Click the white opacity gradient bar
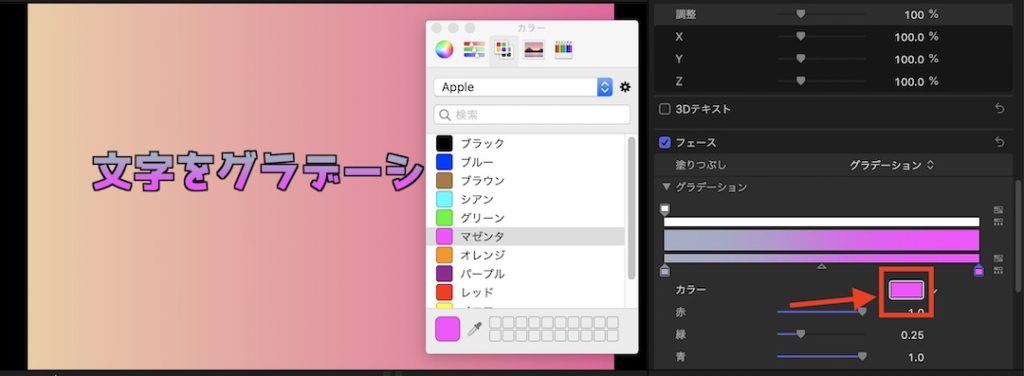The image size is (1024, 376). click(822, 222)
